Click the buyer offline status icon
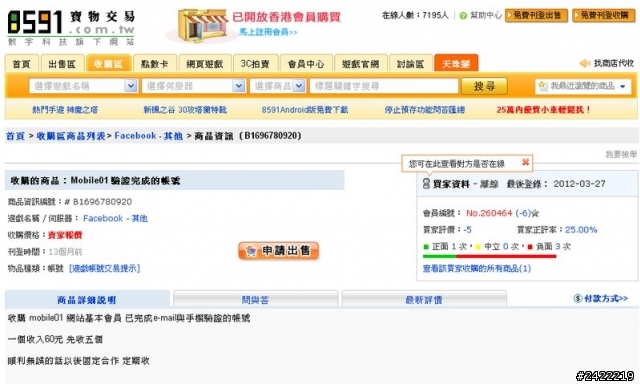The height and width of the screenshot is (384, 640). pos(426,184)
